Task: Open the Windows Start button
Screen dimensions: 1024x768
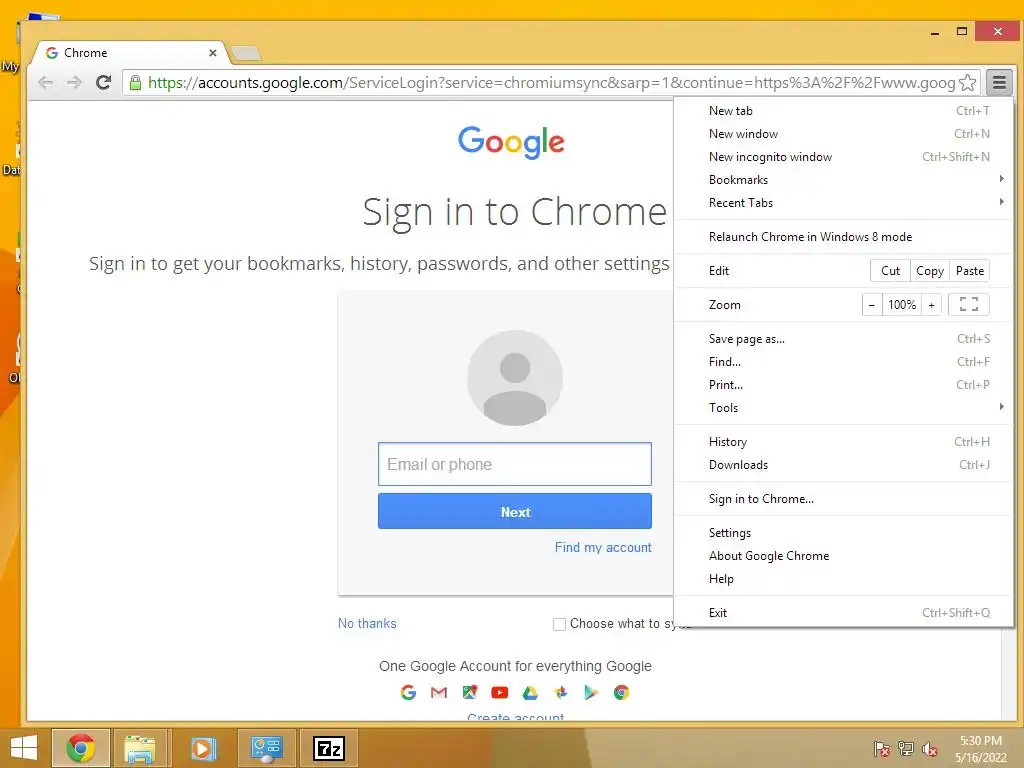Action: [24, 748]
